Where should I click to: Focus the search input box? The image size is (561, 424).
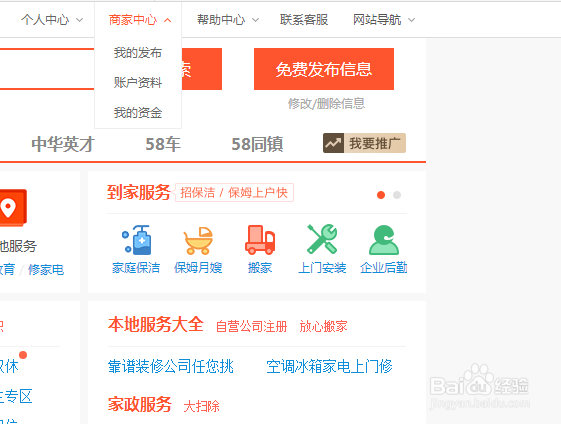pos(47,69)
